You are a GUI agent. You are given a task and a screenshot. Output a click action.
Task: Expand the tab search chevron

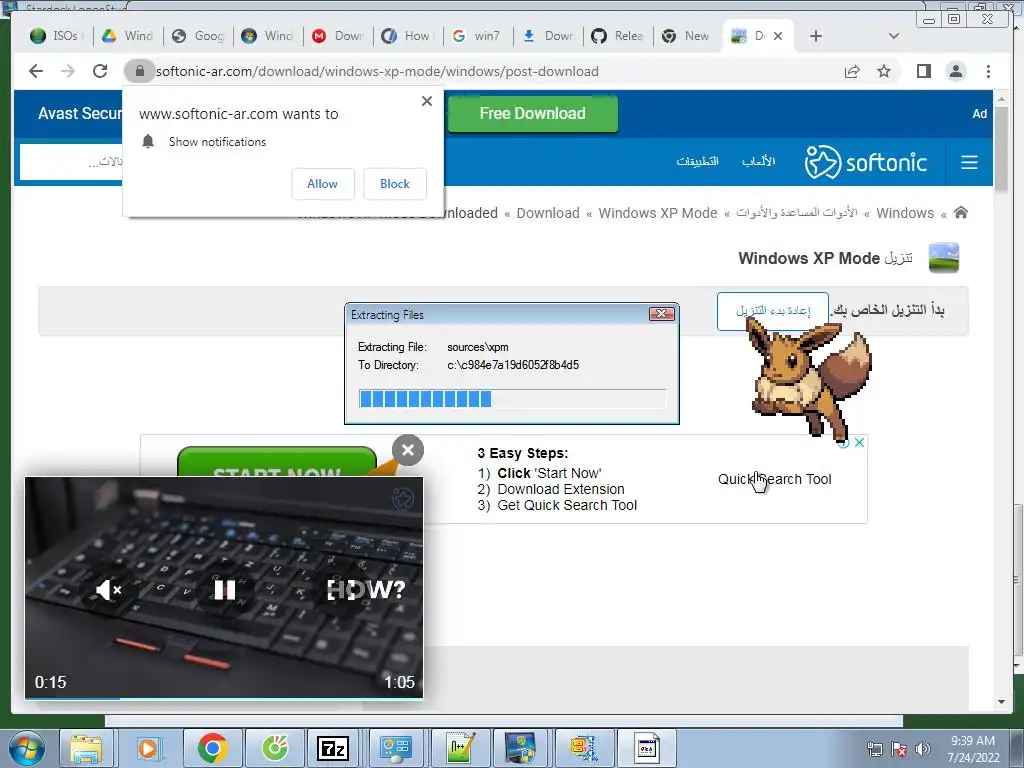[x=894, y=36]
